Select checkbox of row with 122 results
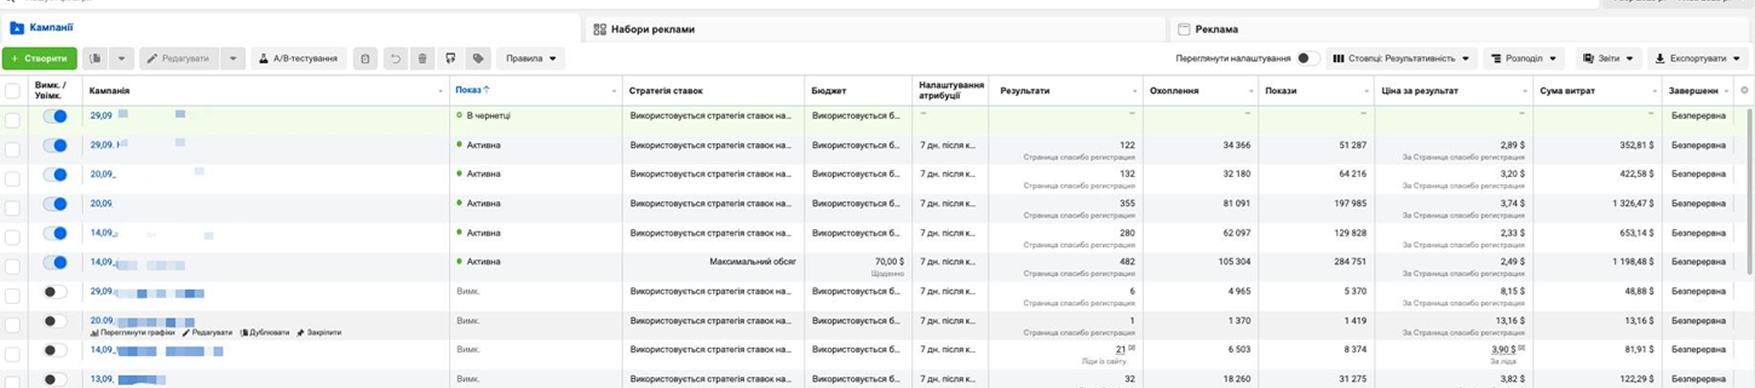Screen dimensions: 1755x388 (12, 149)
